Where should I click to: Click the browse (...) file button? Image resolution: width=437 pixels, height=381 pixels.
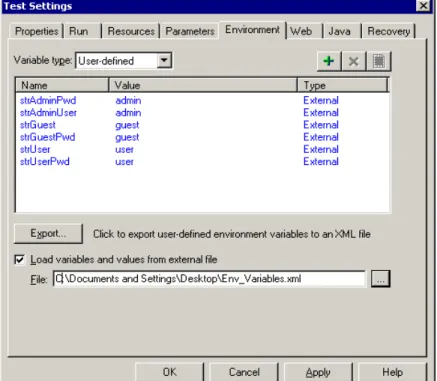(380, 279)
